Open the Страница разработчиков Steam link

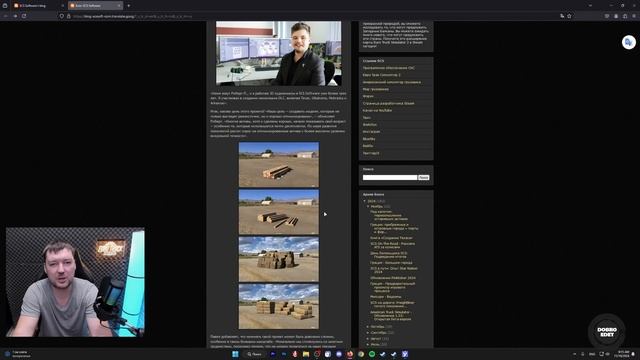[389, 103]
